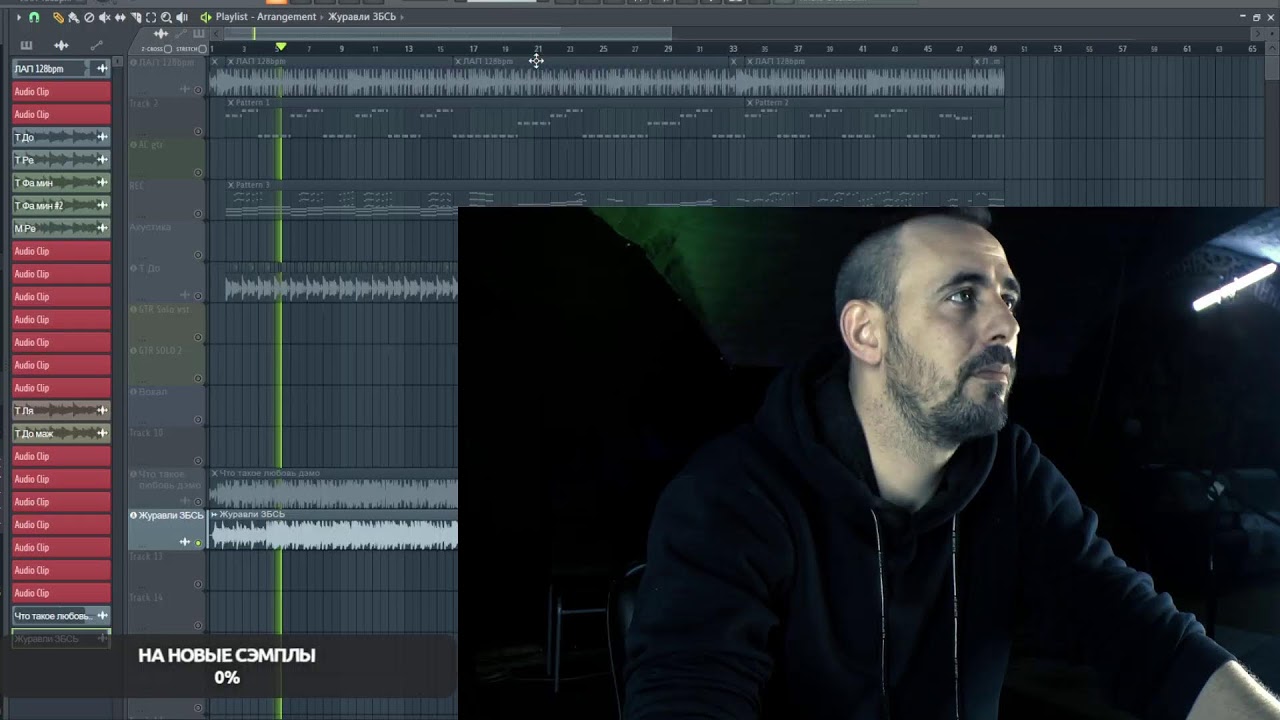Select the Slice tool
The image size is (1280, 720).
[x=136, y=17]
